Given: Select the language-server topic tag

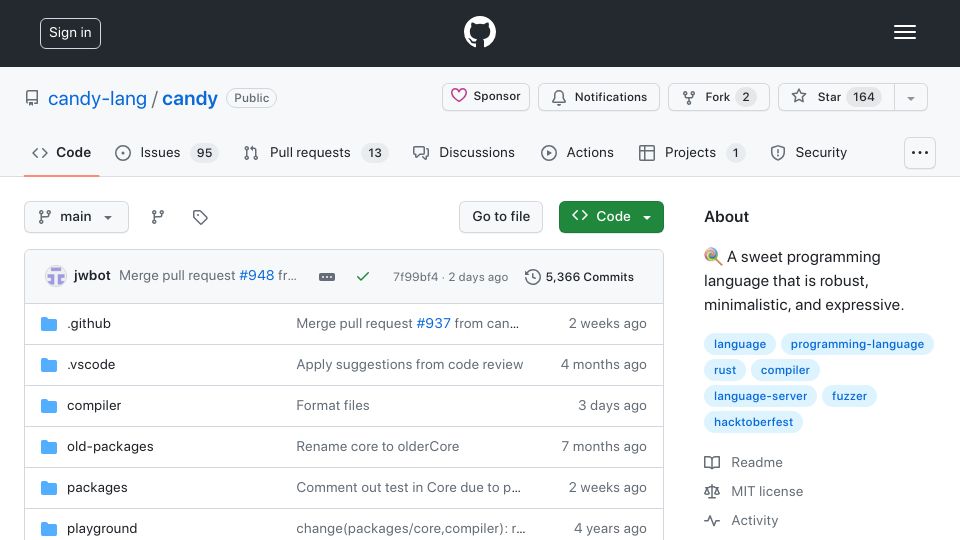Looking at the screenshot, I should pos(760,396).
